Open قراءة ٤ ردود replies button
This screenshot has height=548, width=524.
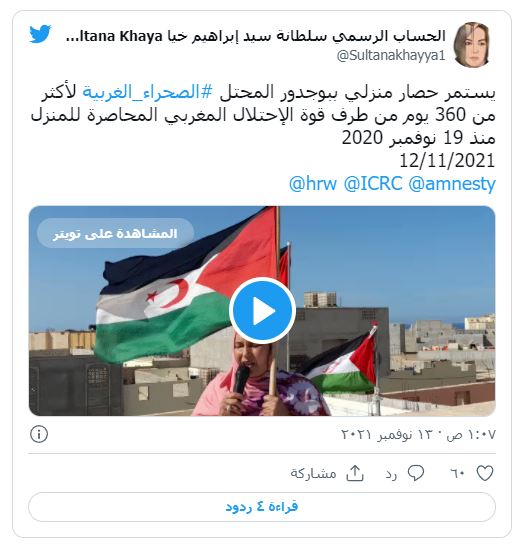point(262,507)
